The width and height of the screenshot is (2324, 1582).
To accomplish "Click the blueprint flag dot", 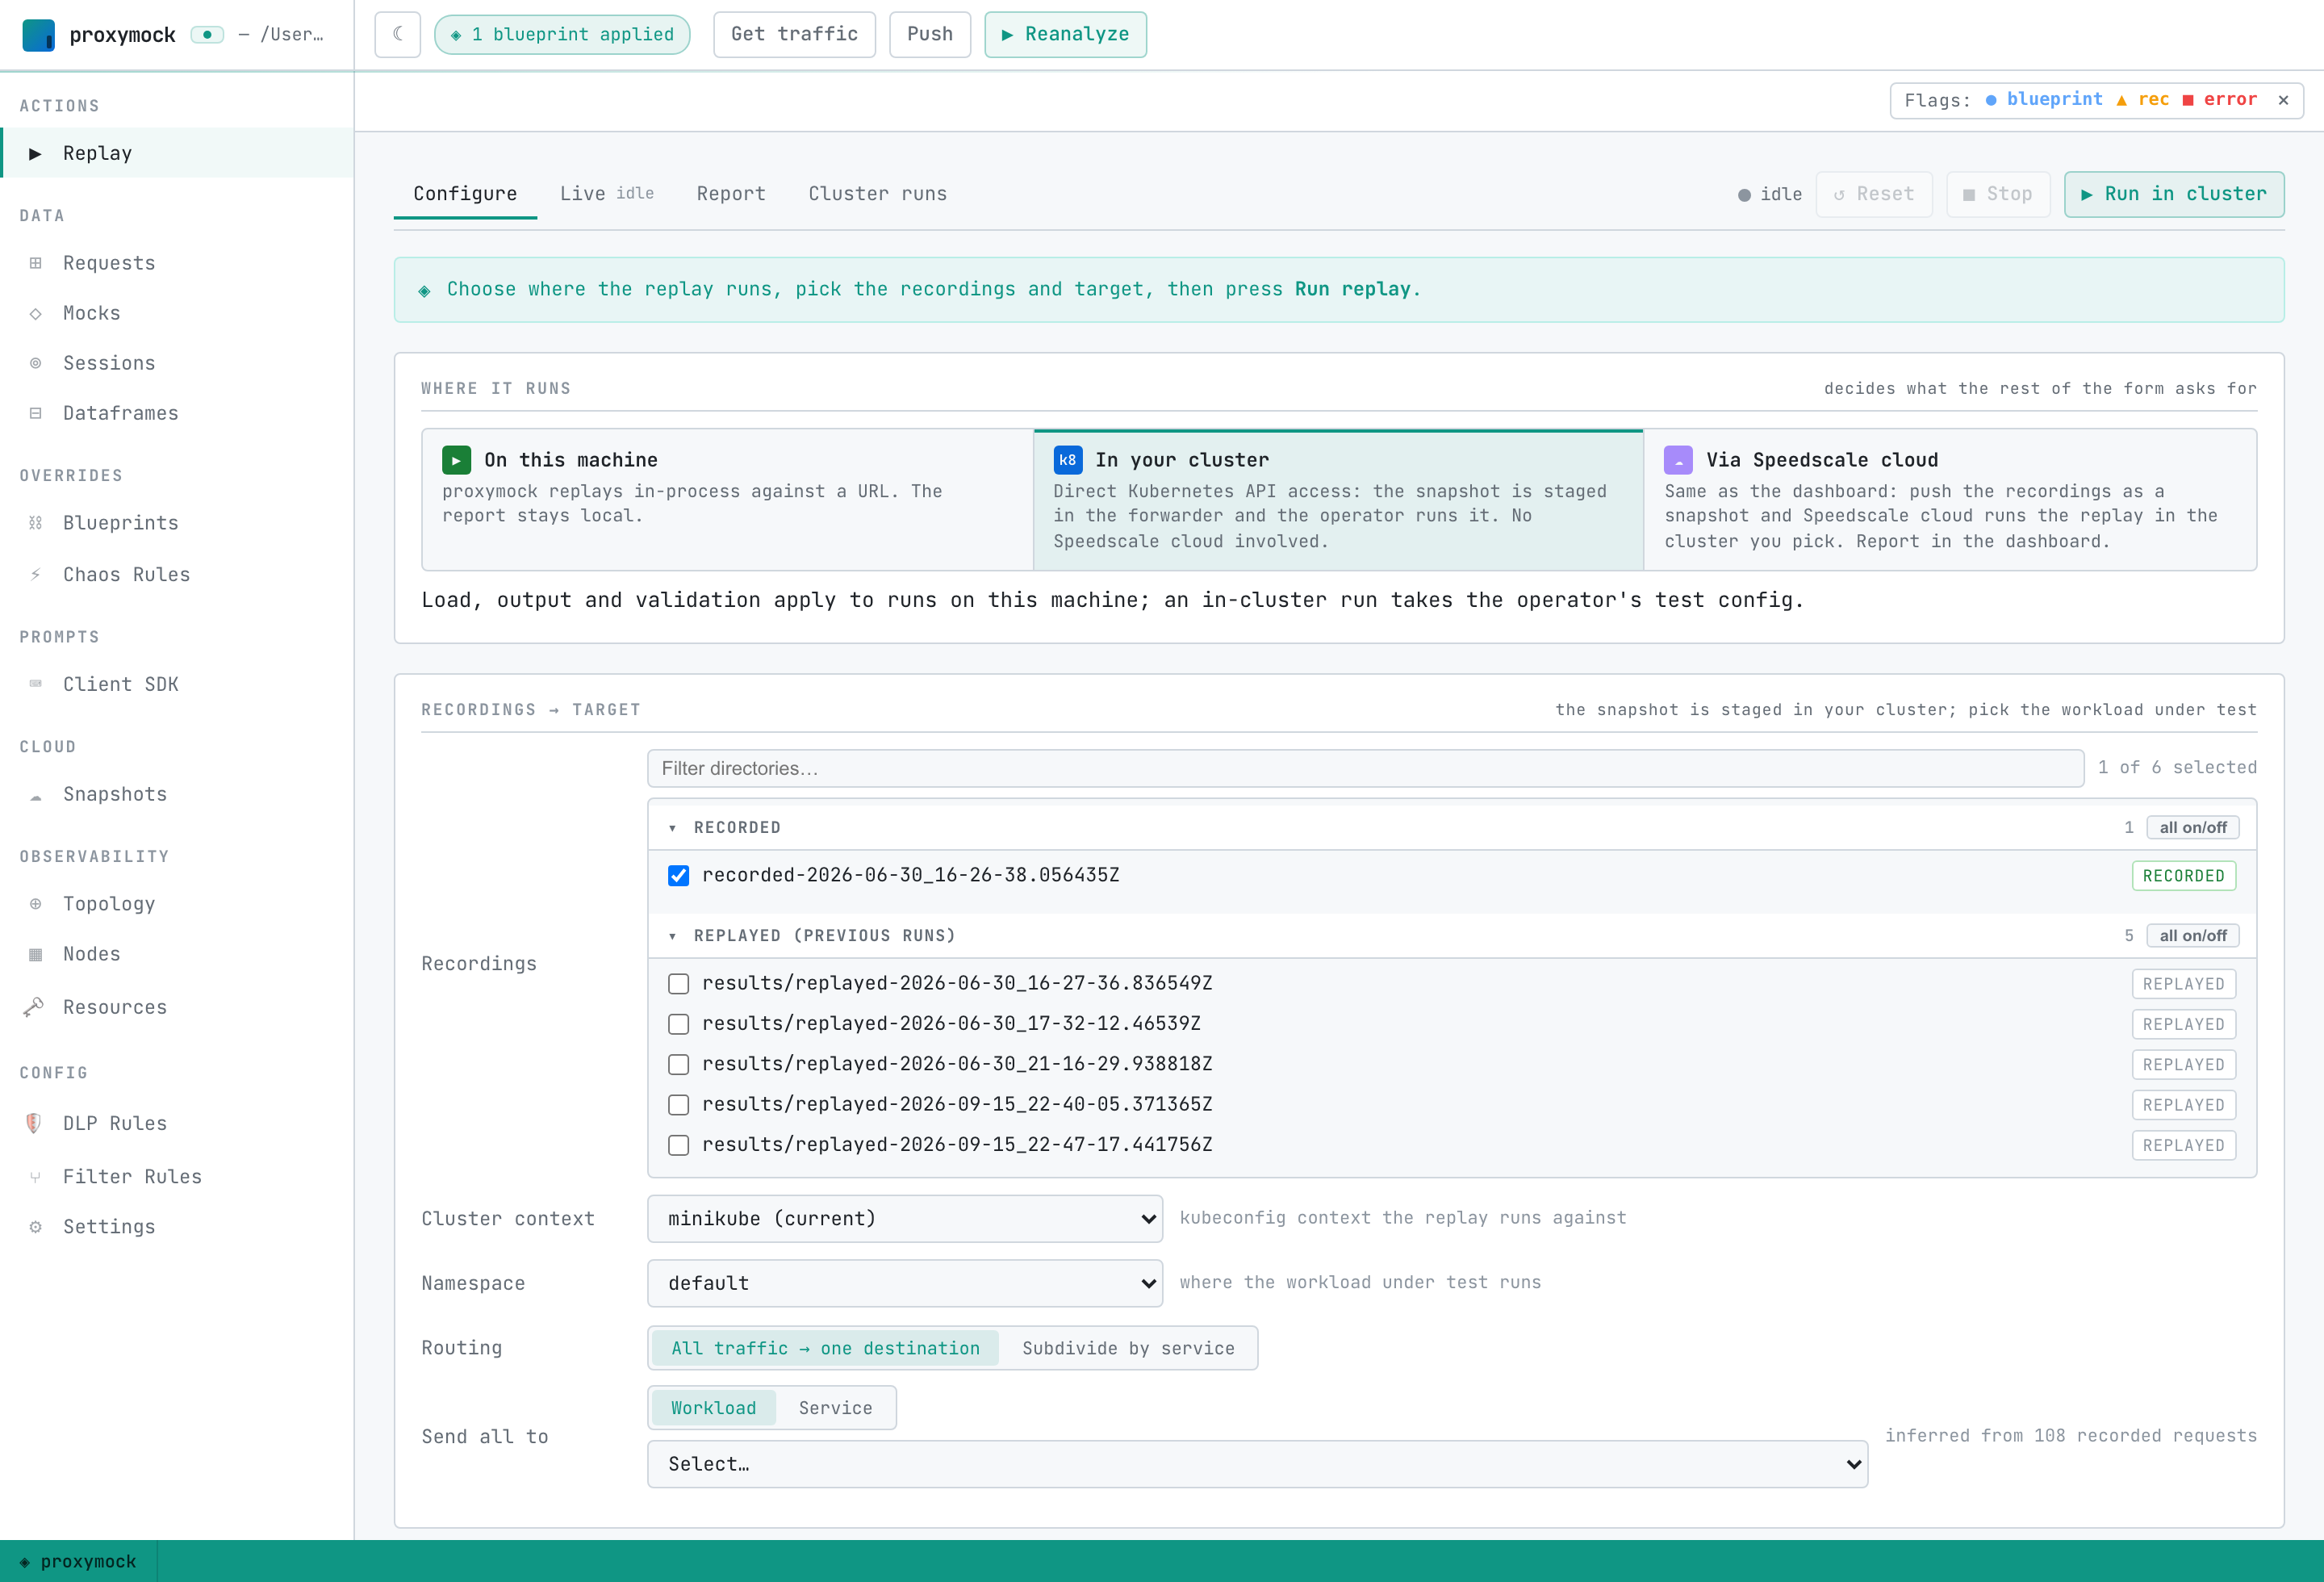I will click(1991, 100).
